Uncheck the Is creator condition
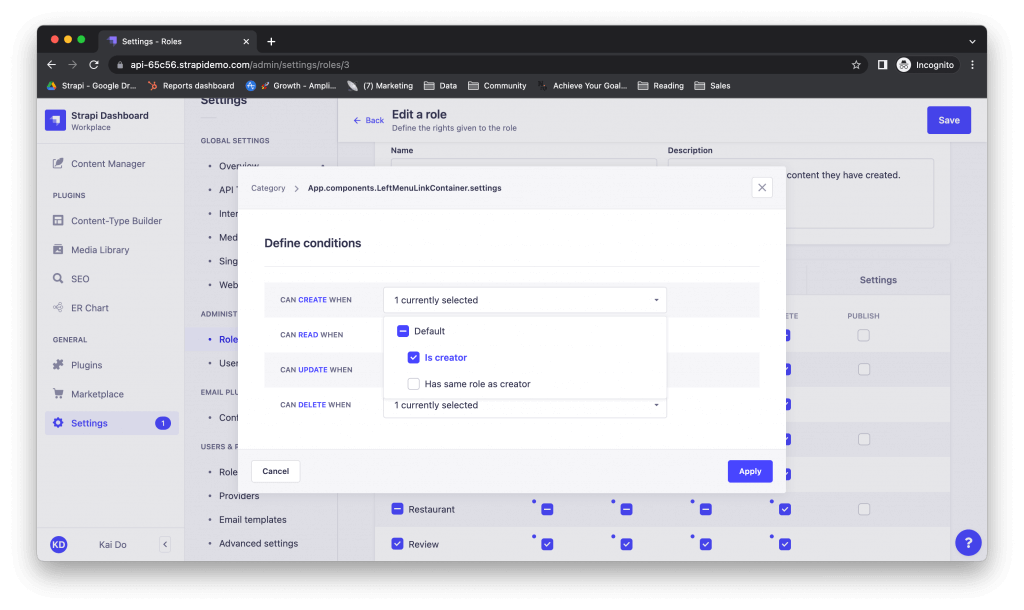The height and width of the screenshot is (610, 1024). pyautogui.click(x=413, y=357)
